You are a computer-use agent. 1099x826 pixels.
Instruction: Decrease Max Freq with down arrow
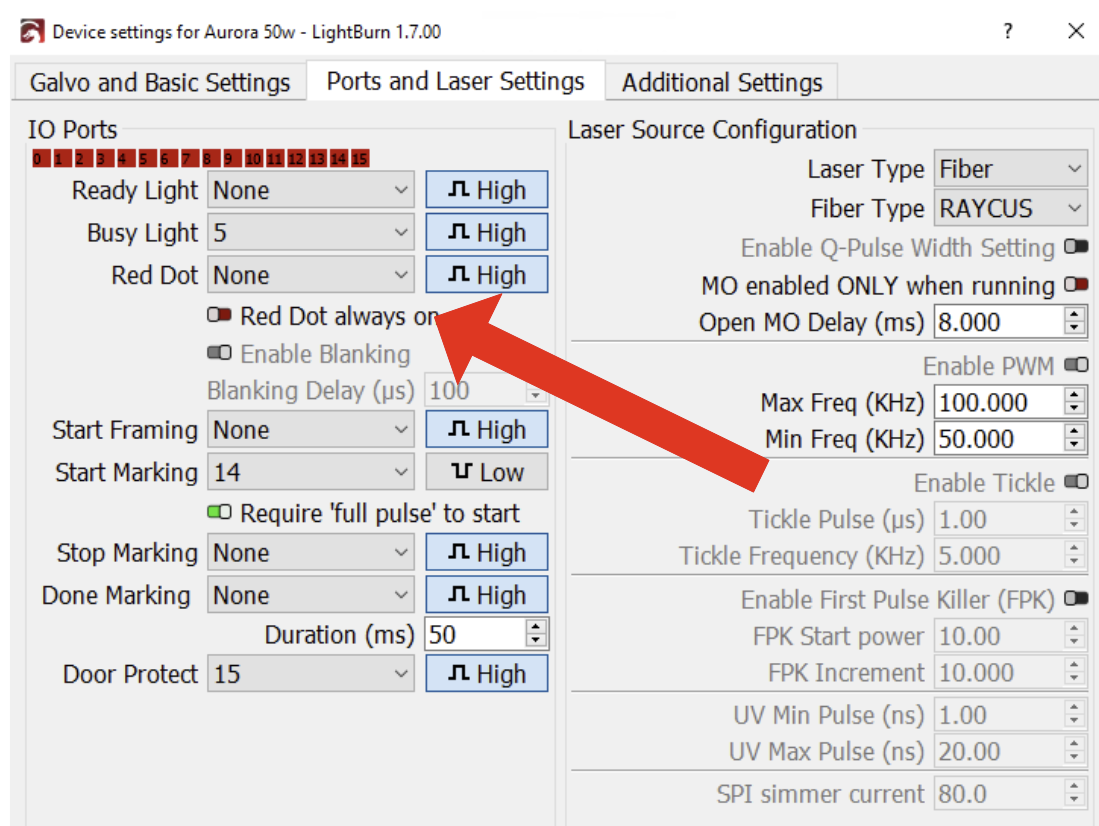(1074, 410)
